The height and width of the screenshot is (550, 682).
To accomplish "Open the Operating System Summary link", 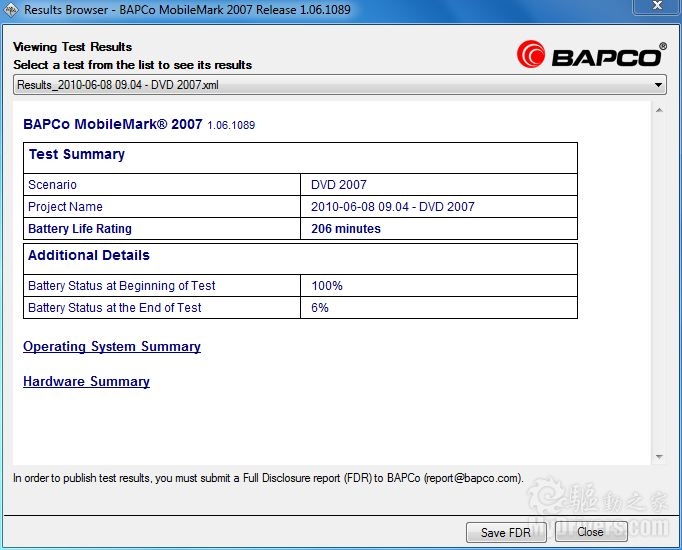I will [x=112, y=347].
